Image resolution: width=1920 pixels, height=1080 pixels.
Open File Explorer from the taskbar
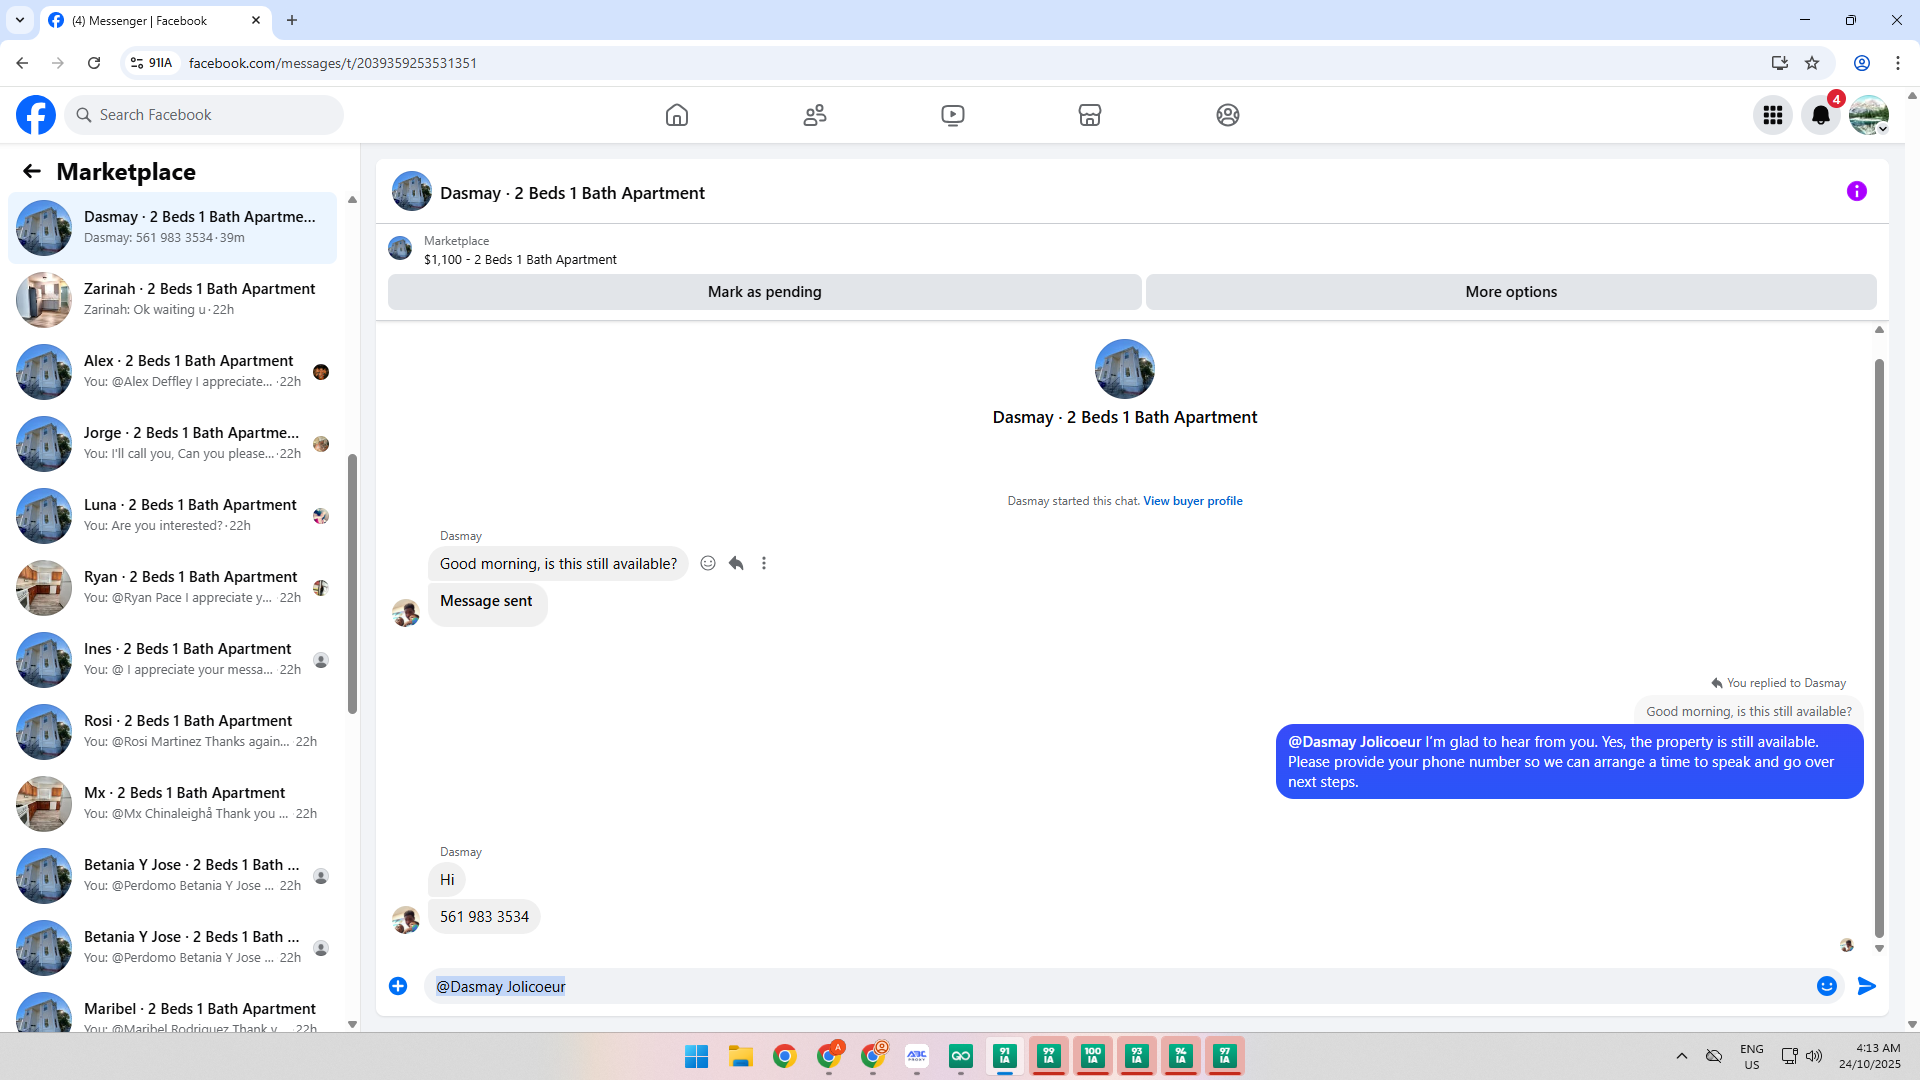pyautogui.click(x=741, y=1056)
